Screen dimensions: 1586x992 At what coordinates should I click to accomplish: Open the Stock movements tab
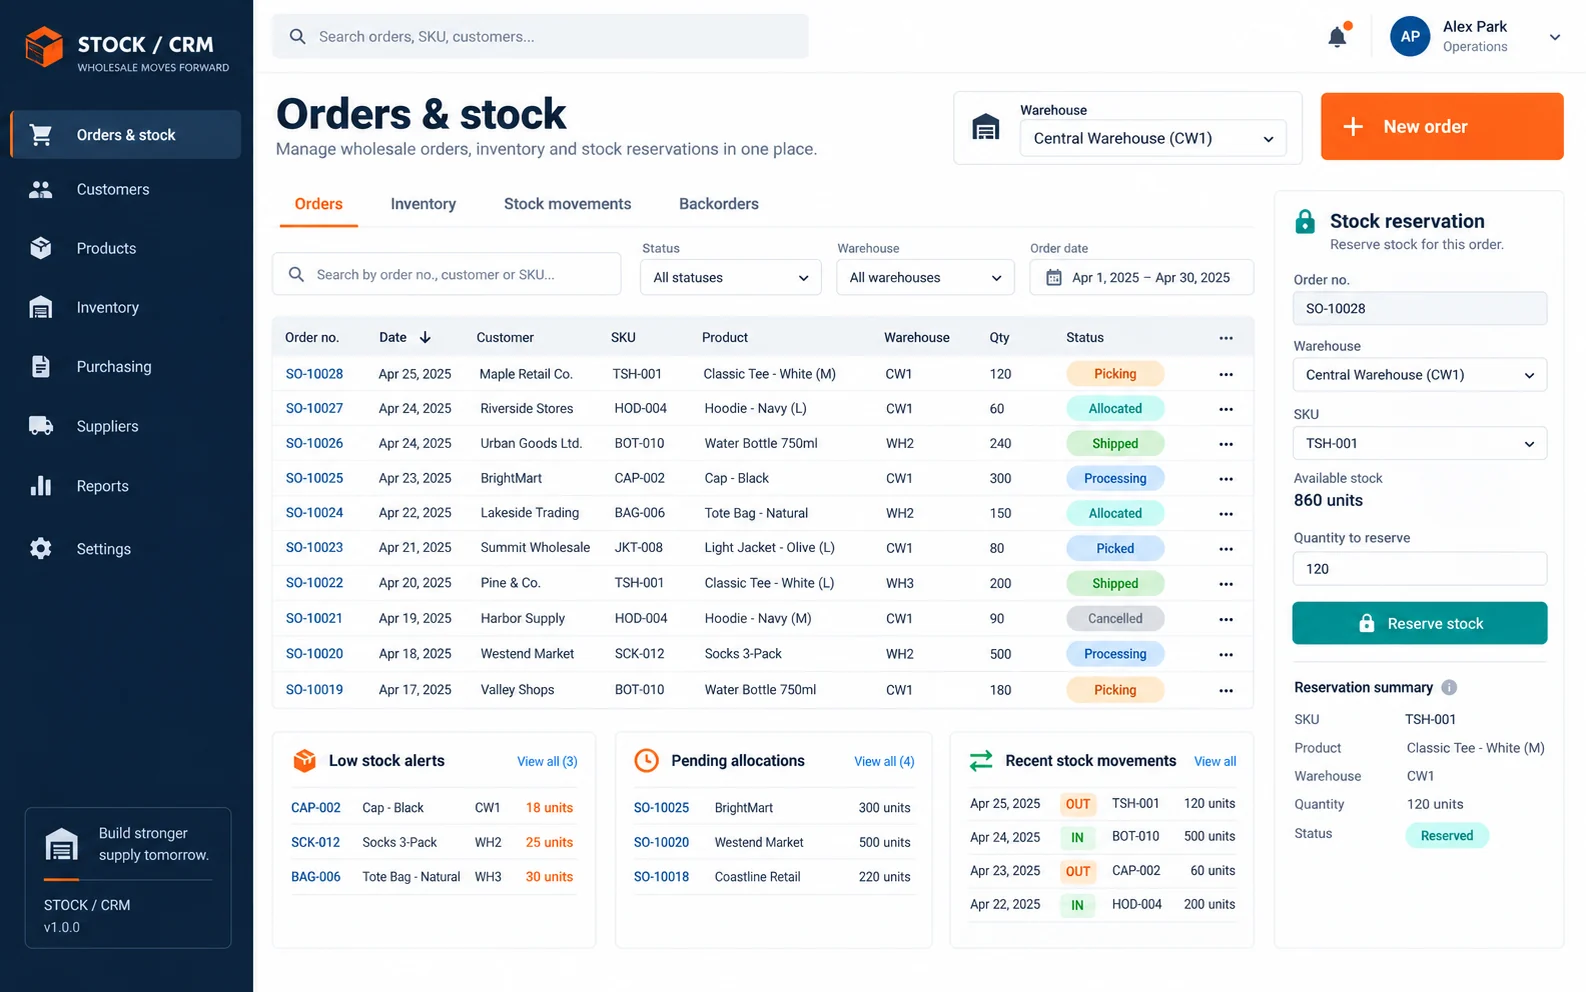pos(567,204)
